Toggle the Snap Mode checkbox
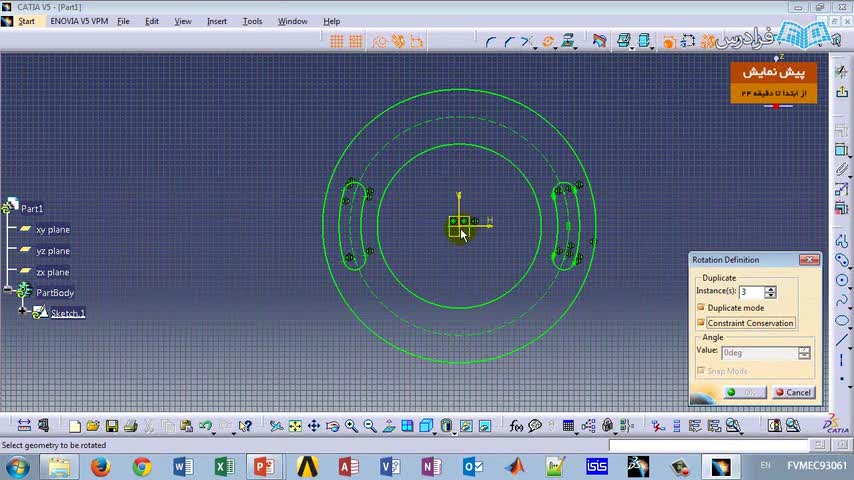This screenshot has width=854, height=480. point(701,371)
